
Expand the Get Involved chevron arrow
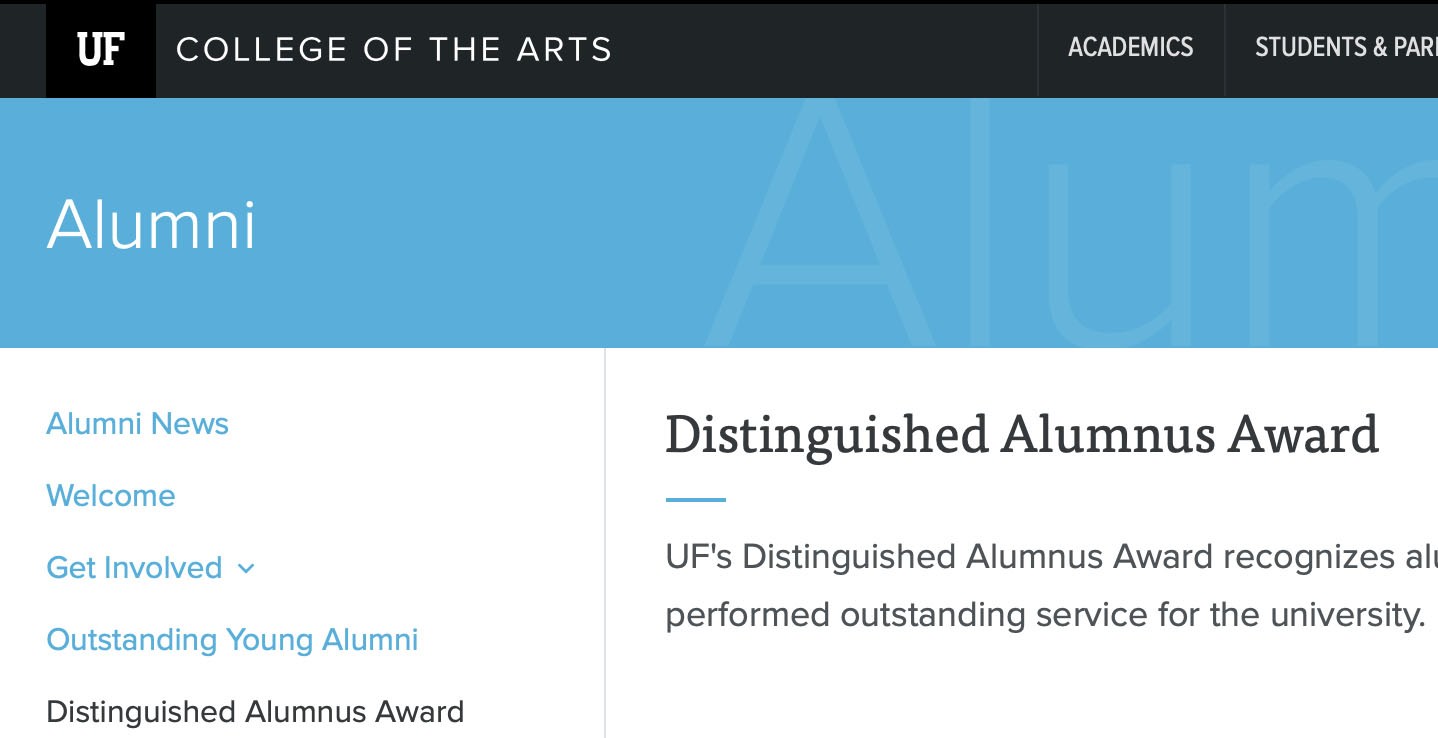point(246,569)
